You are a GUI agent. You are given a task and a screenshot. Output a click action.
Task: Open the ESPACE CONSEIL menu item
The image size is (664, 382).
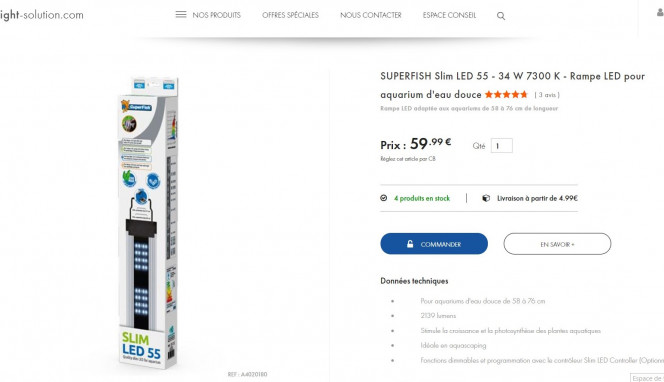pos(449,15)
